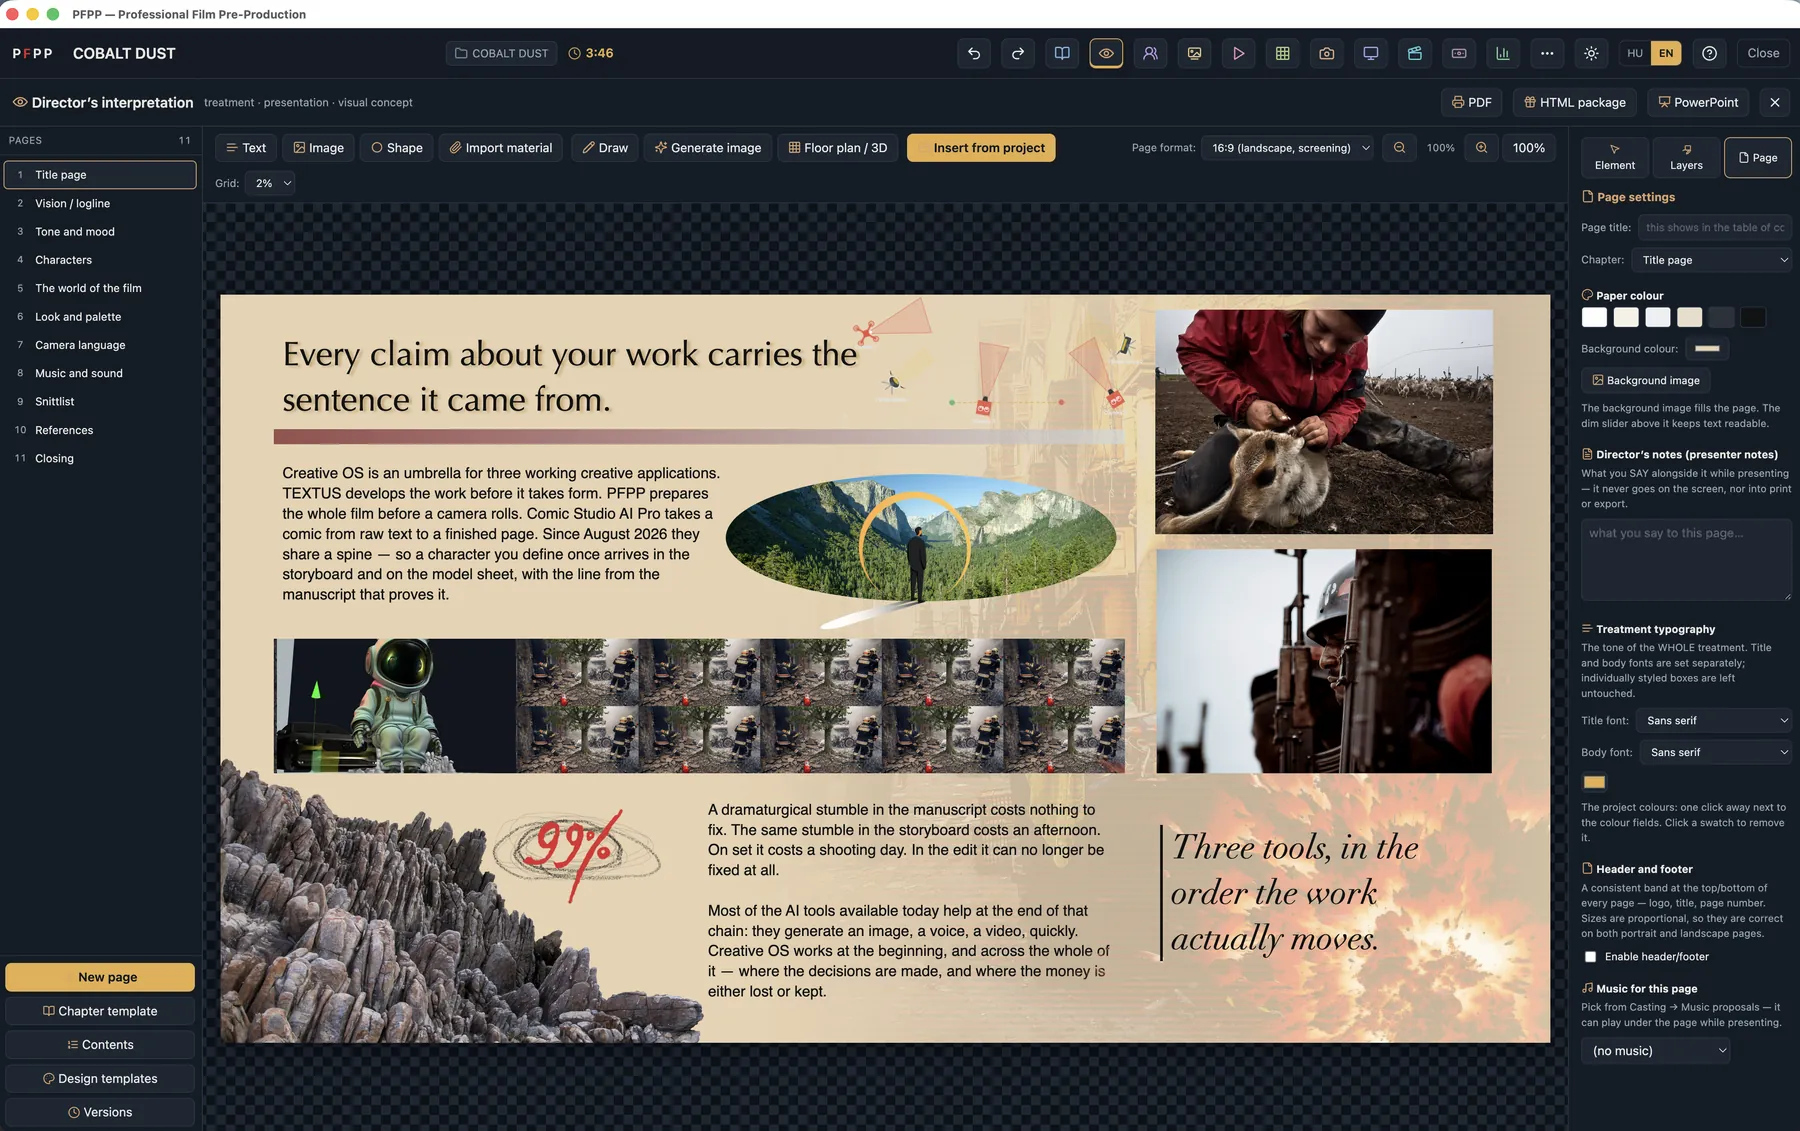Click the eye icon in top toolbar
The width and height of the screenshot is (1800, 1131).
click(x=1106, y=53)
